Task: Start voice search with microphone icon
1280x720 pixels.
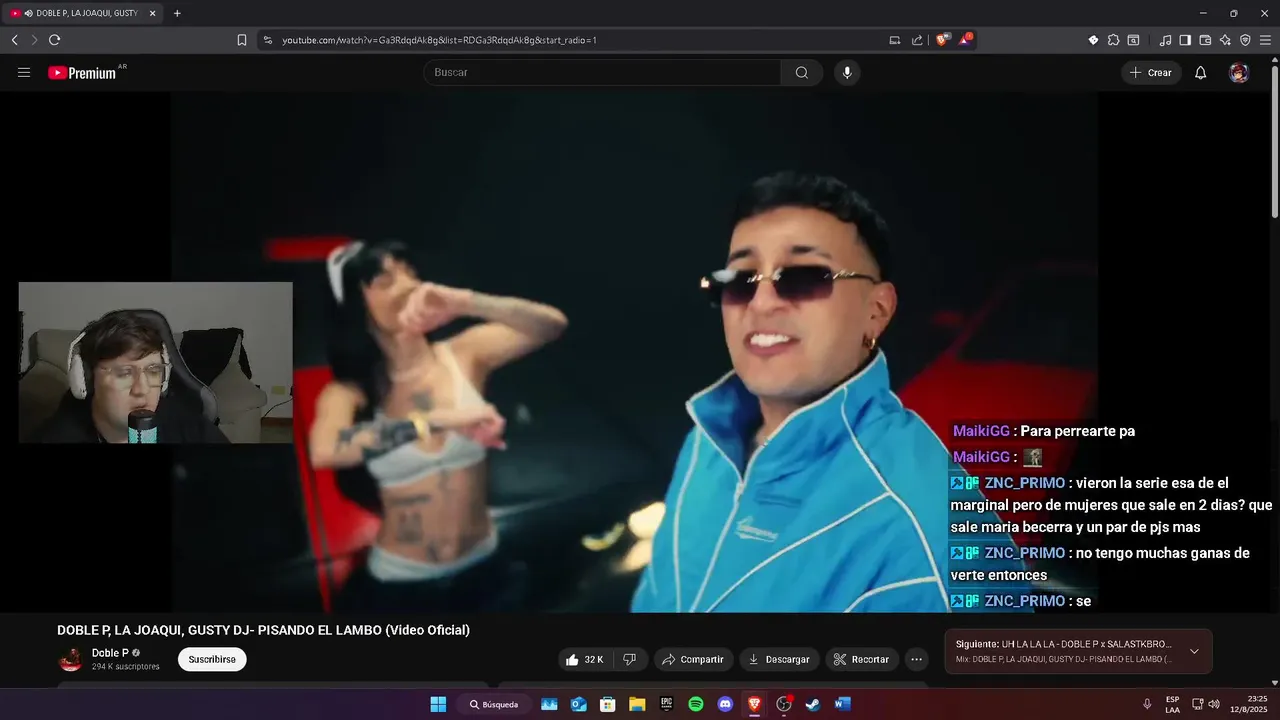Action: tap(847, 72)
